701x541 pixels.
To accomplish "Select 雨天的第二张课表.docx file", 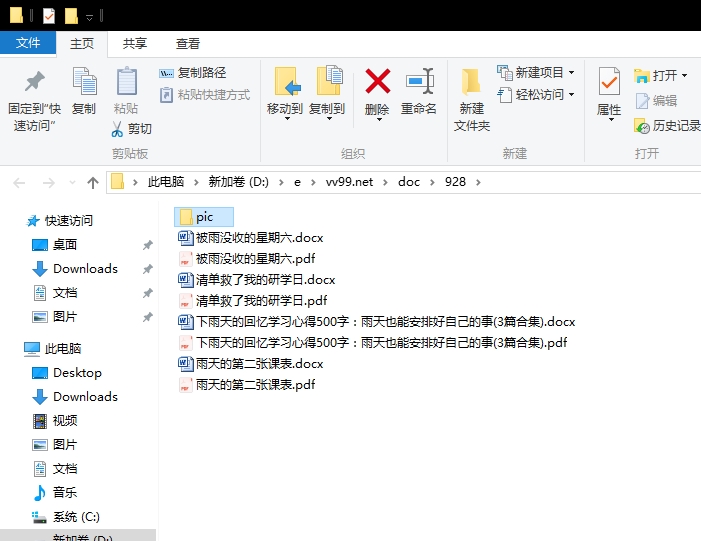I will click(x=251, y=364).
